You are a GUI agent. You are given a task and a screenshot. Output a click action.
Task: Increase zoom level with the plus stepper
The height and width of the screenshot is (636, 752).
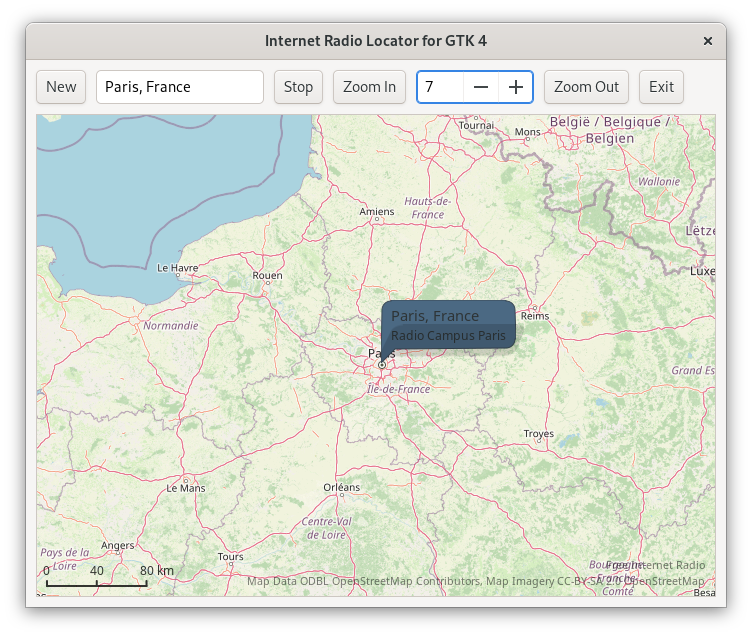point(515,87)
